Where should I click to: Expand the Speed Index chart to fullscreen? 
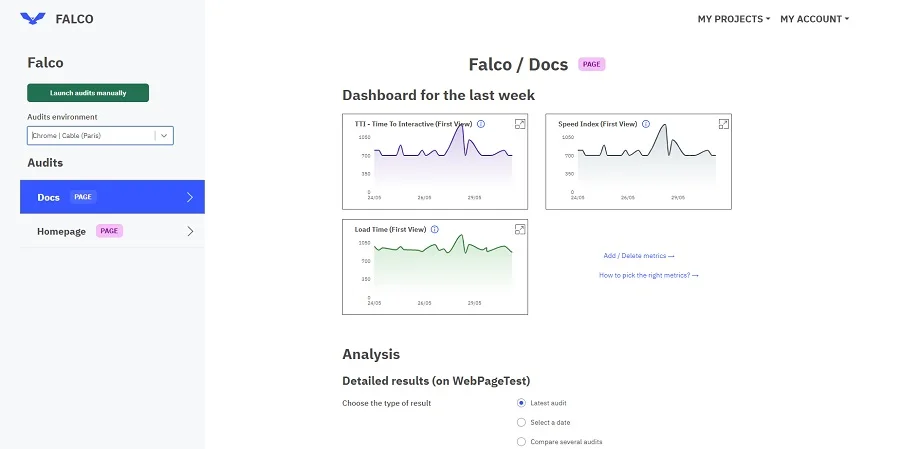pos(723,124)
